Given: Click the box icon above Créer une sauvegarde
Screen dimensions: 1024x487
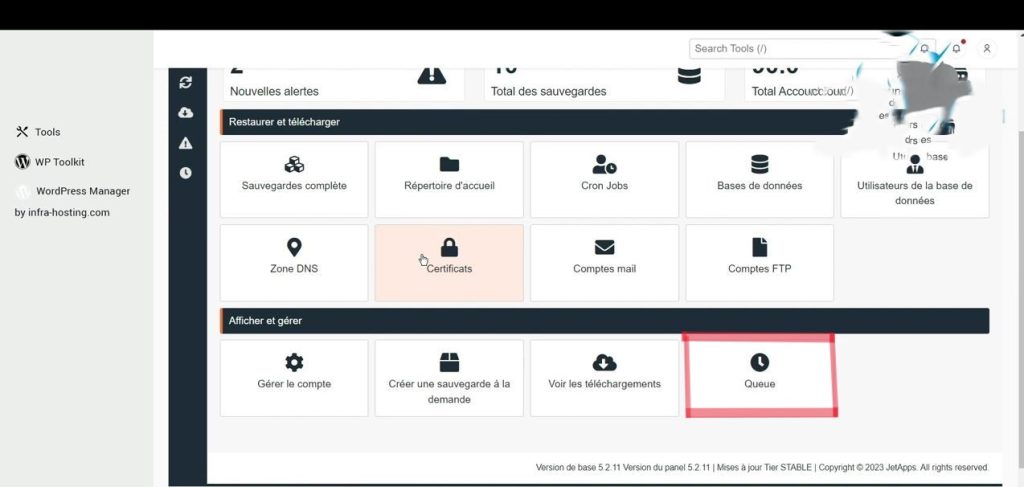Looking at the screenshot, I should click(x=449, y=362).
